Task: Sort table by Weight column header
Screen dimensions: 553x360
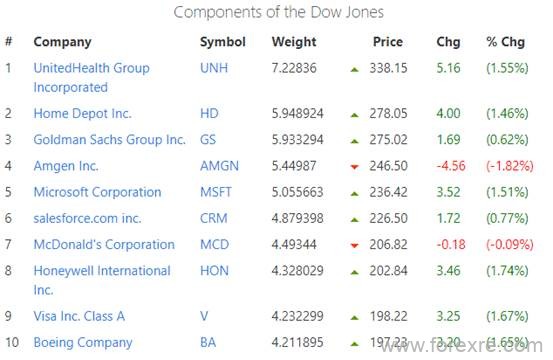Action: point(294,42)
